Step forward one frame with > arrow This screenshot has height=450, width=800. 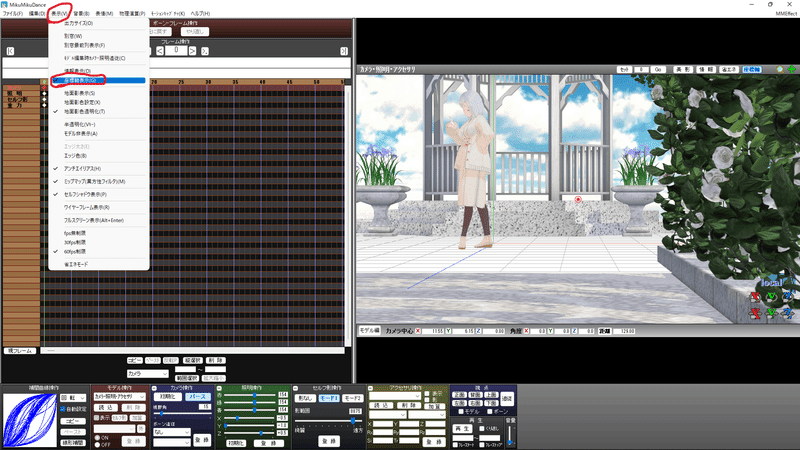click(192, 51)
